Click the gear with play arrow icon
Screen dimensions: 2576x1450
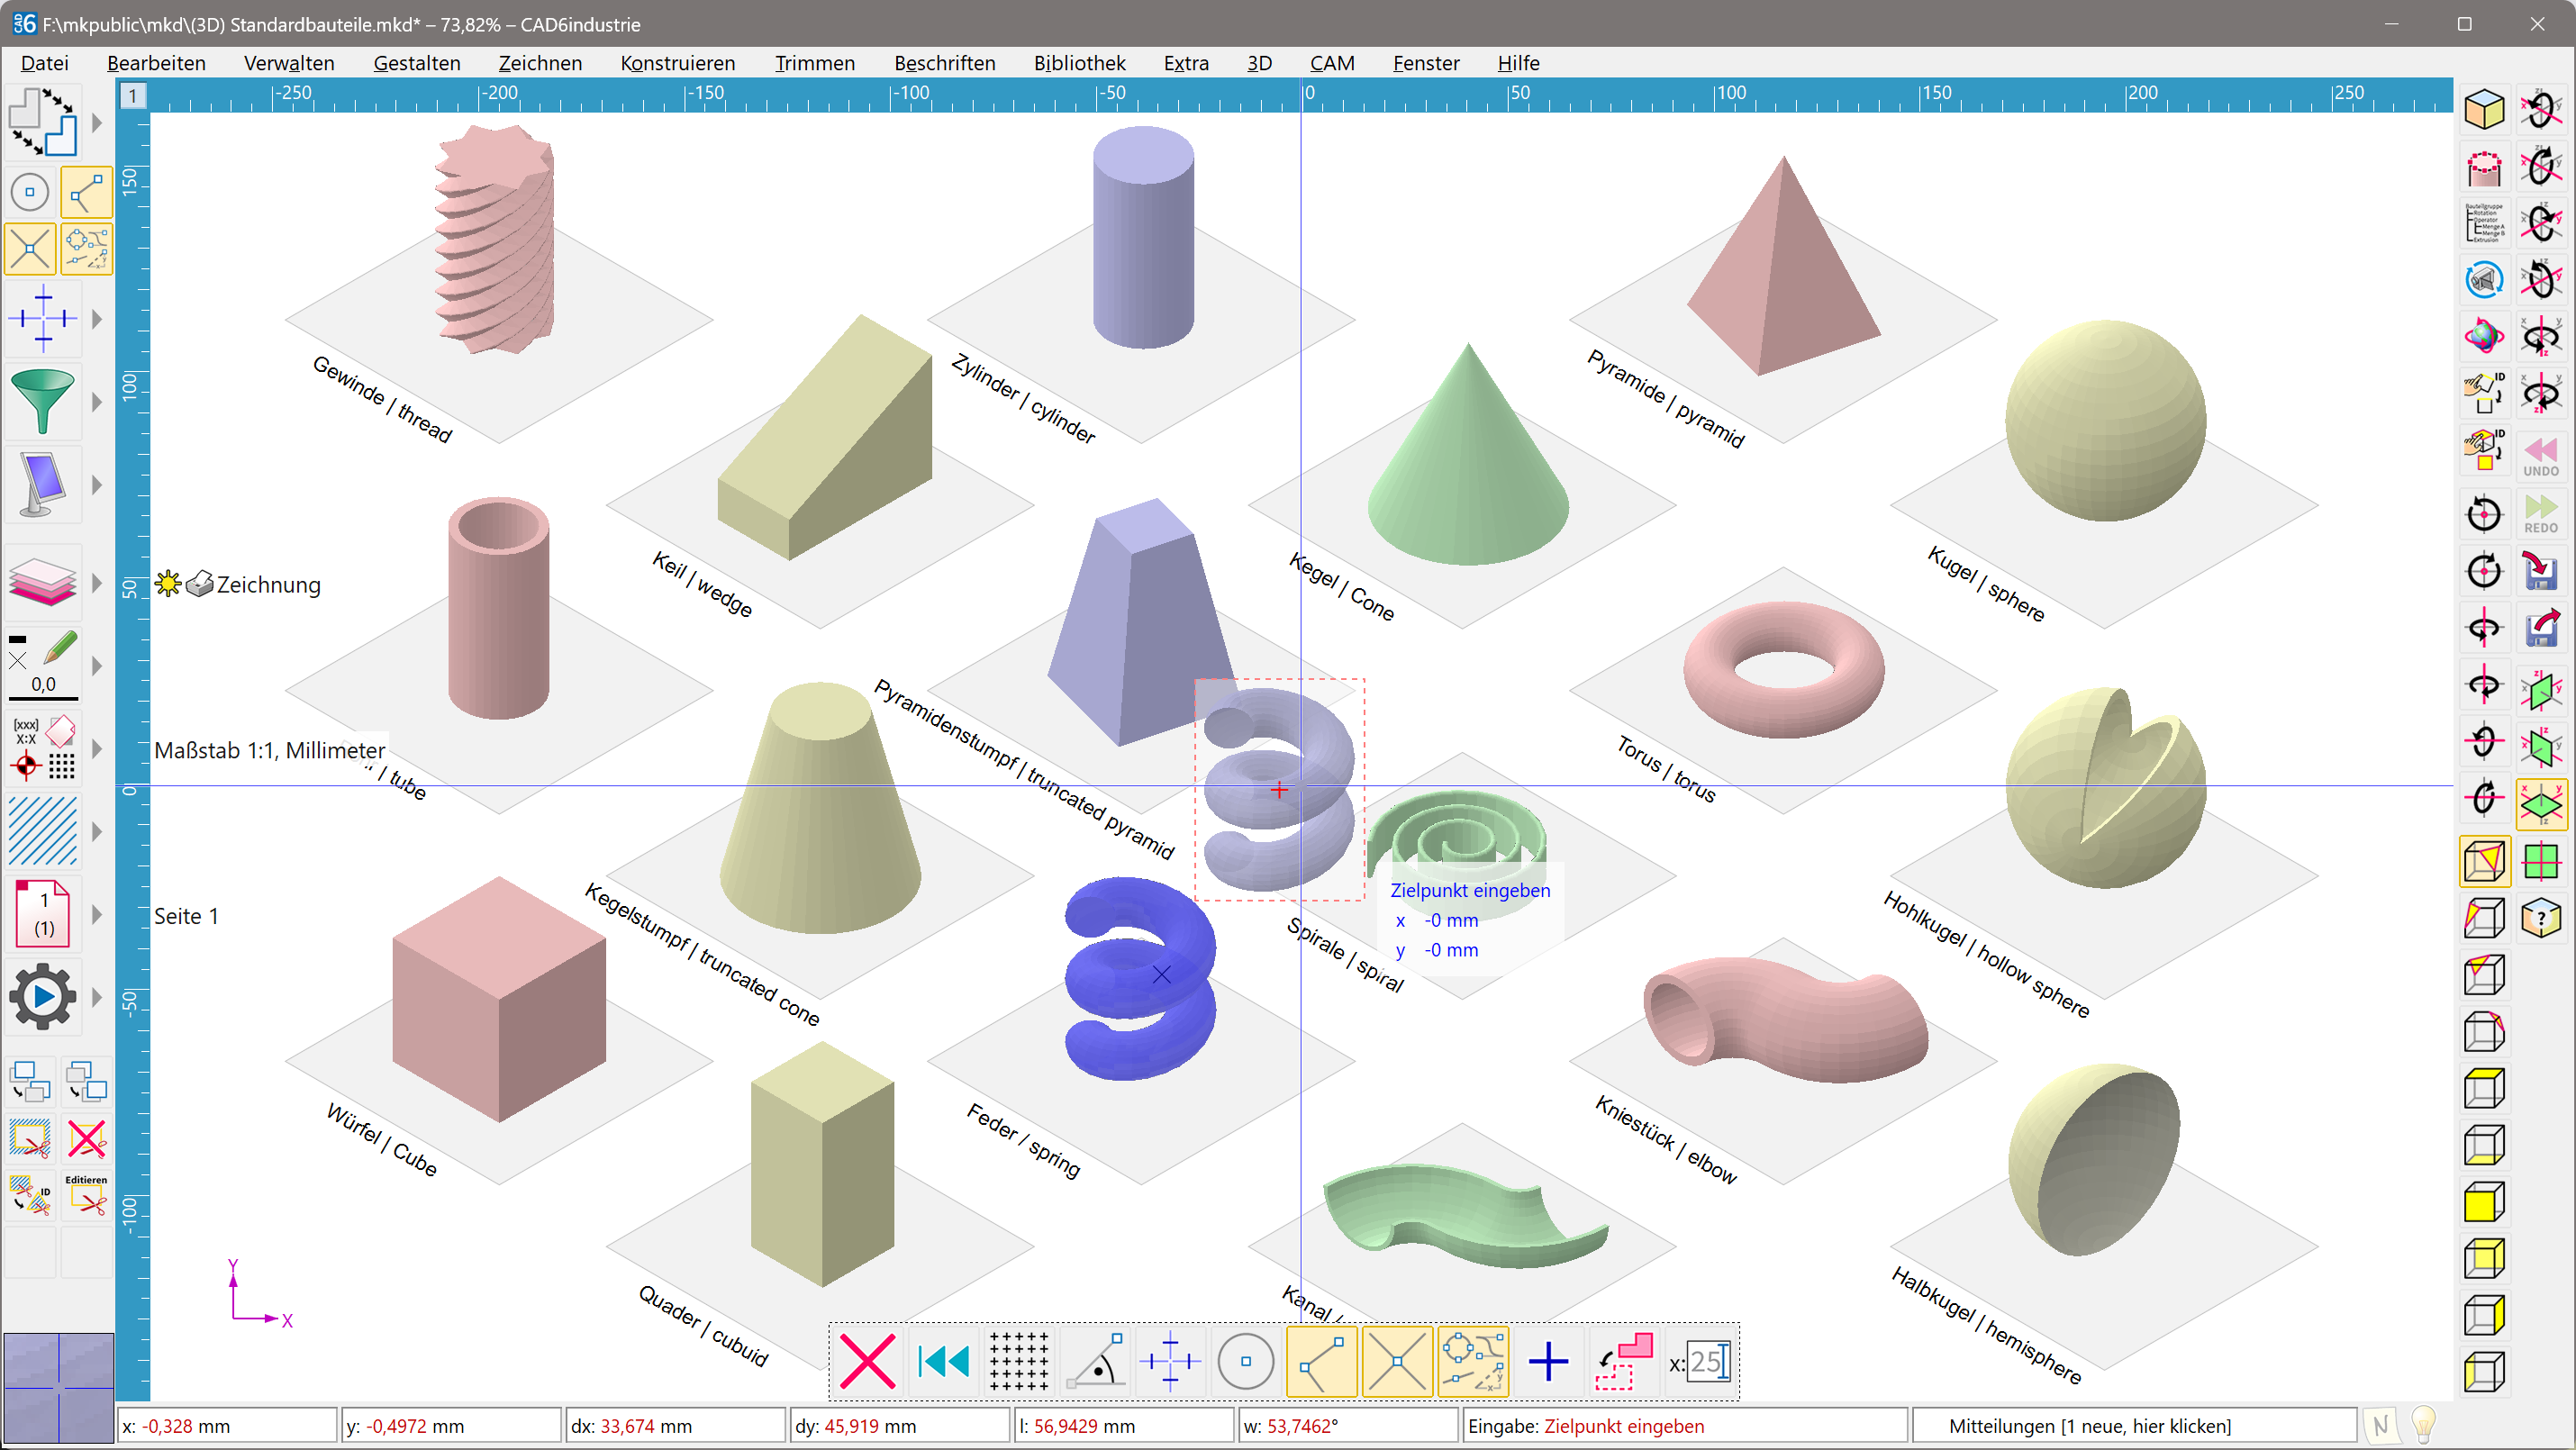44,996
